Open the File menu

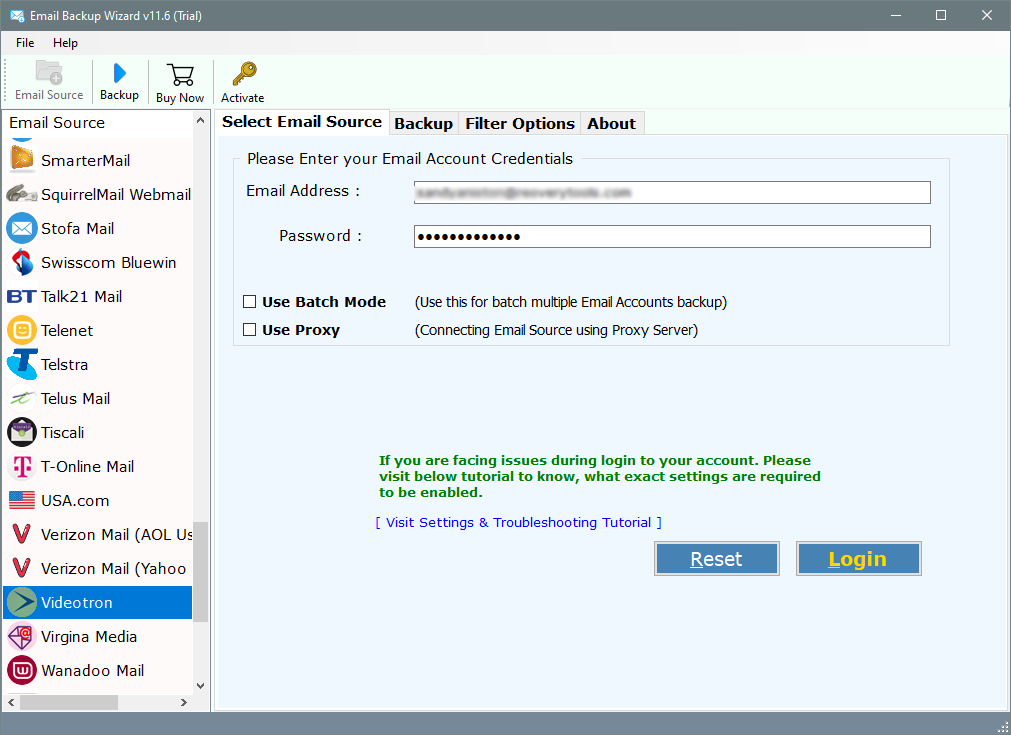(25, 43)
